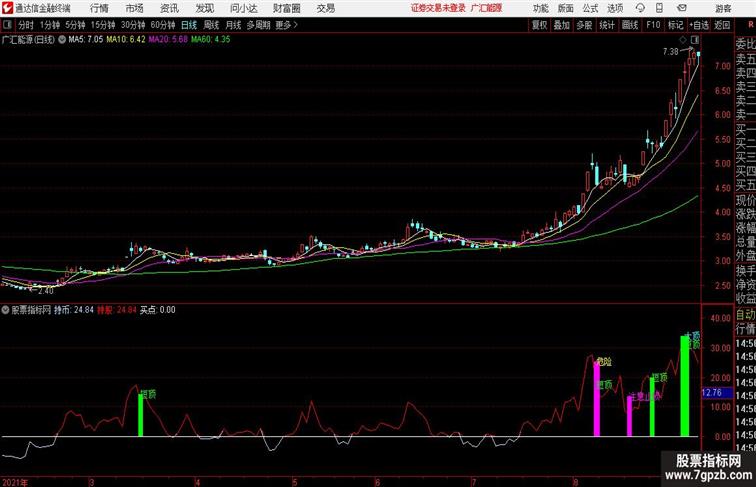Click the 复权 toolbar button
The height and width of the screenshot is (487, 756).
click(x=540, y=25)
